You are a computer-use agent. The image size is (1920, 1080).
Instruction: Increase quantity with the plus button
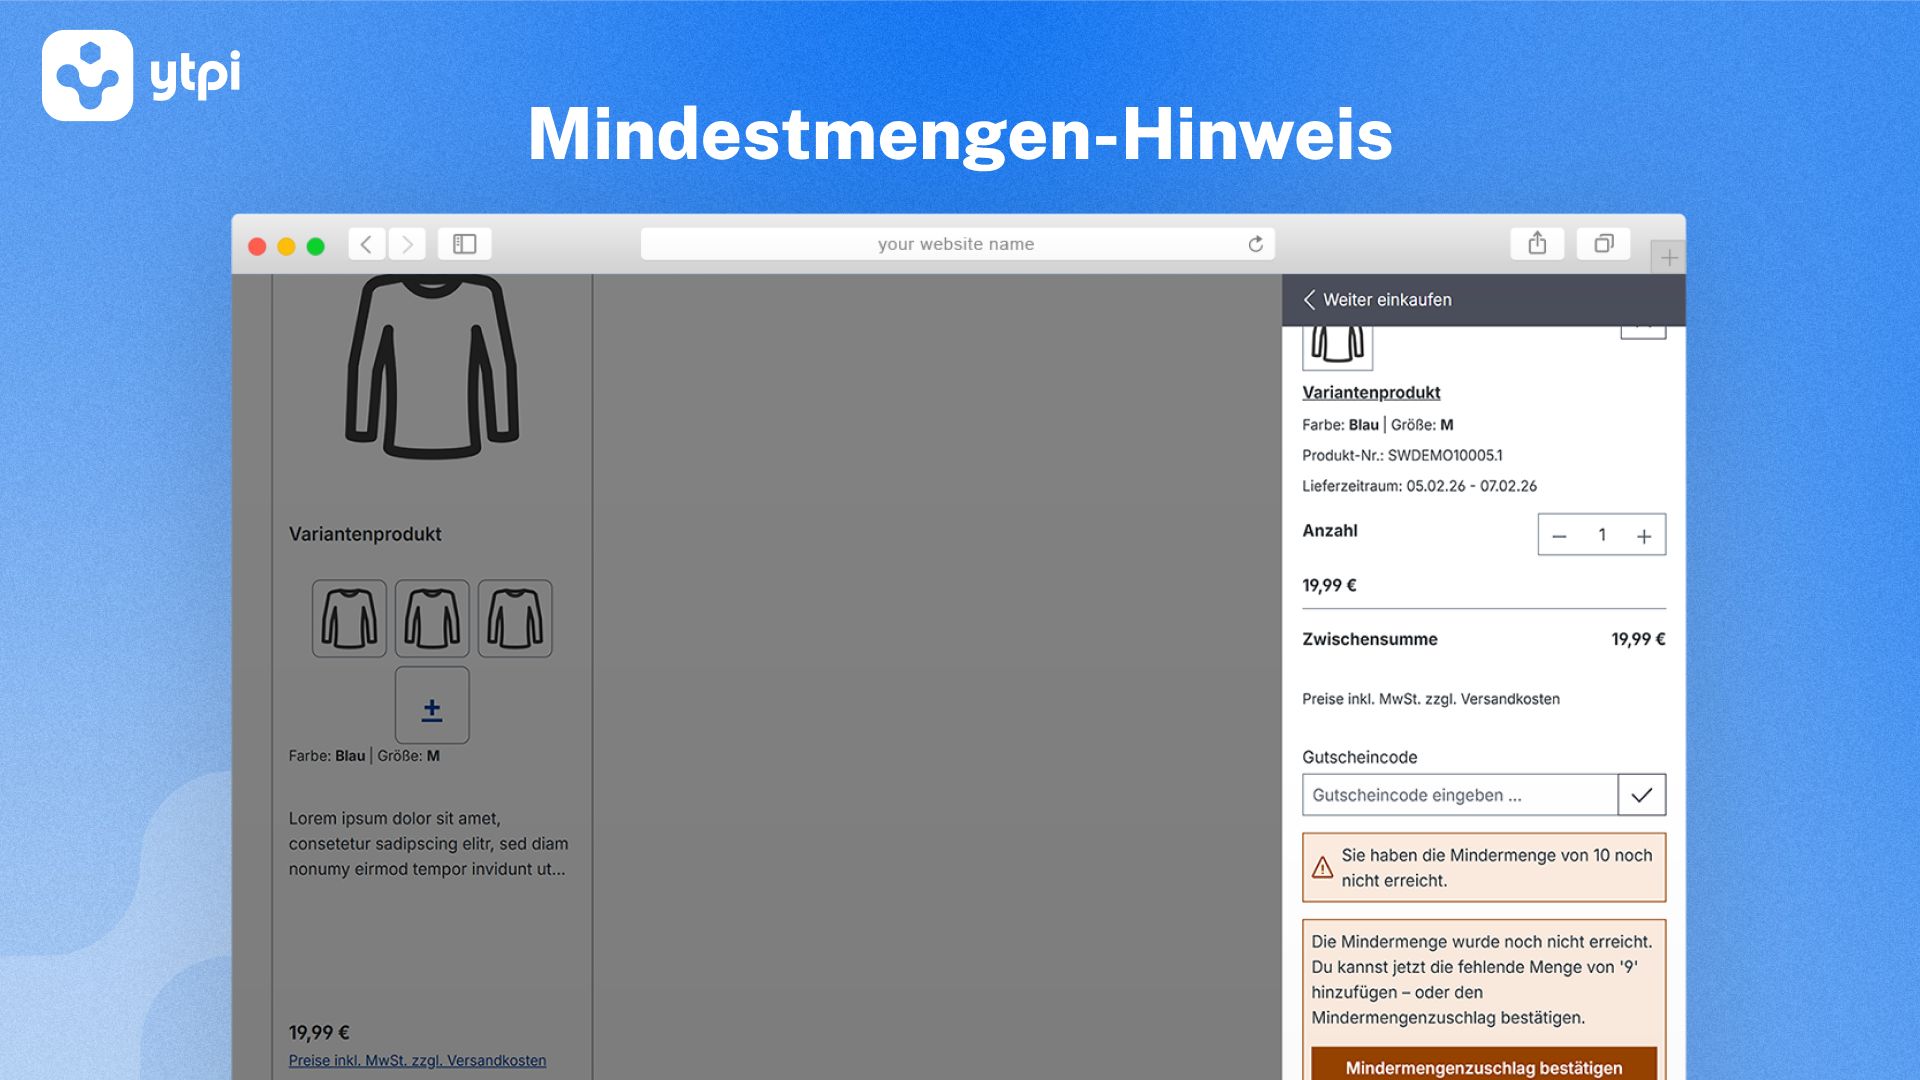click(1643, 536)
